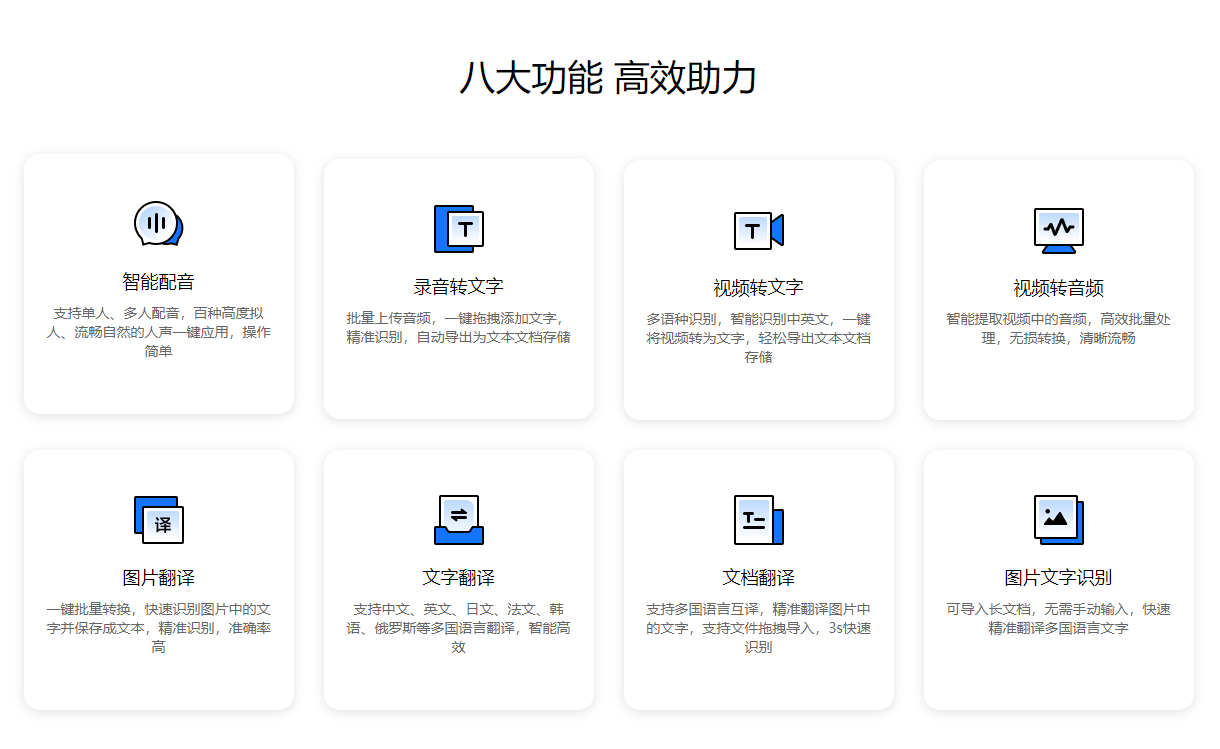Open the 文字翻译 feature title
Viewport: 1220px width, 749px height.
click(459, 578)
